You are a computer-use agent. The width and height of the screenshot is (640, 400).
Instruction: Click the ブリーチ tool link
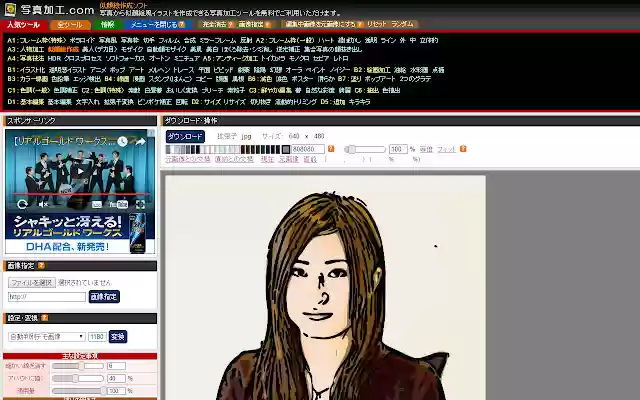click(212, 90)
